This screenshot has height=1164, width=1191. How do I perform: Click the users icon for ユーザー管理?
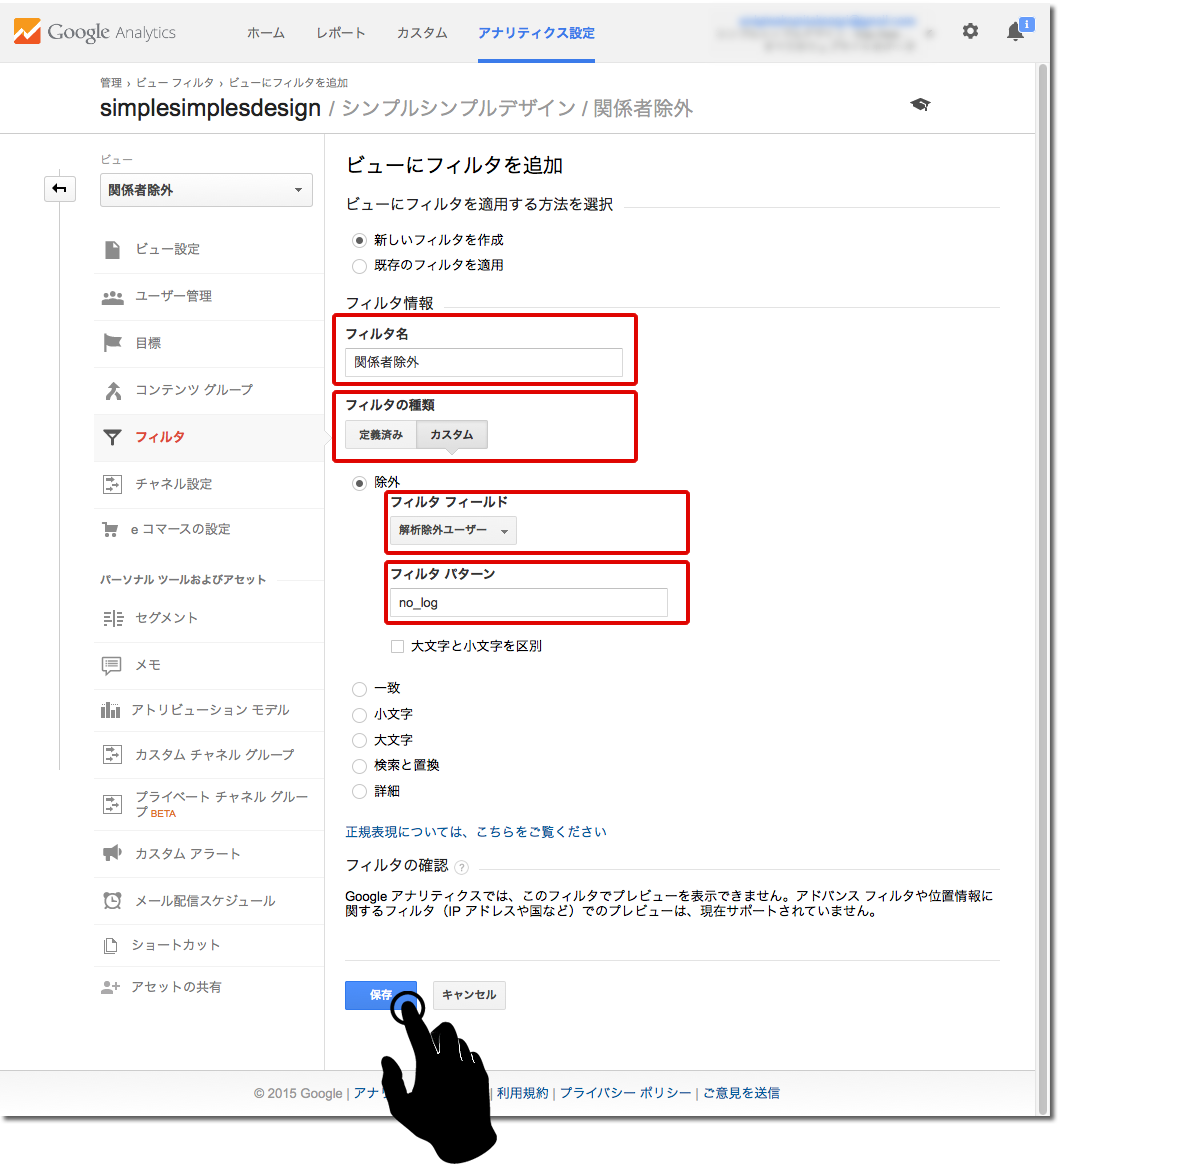click(x=112, y=297)
